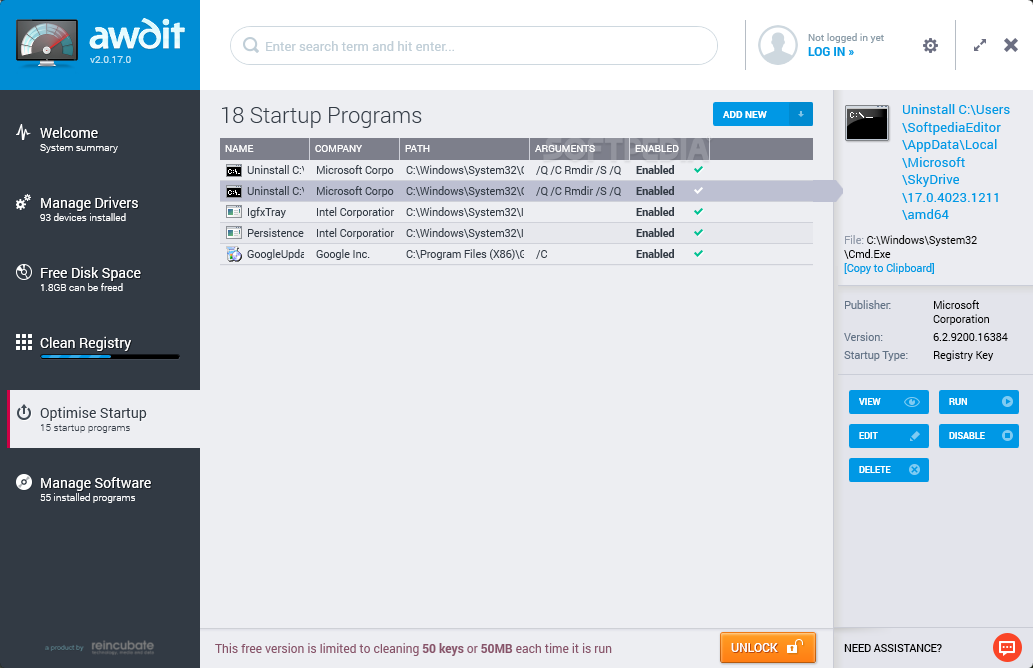Click the DELETE button
This screenshot has height=668, width=1033.
tap(889, 470)
